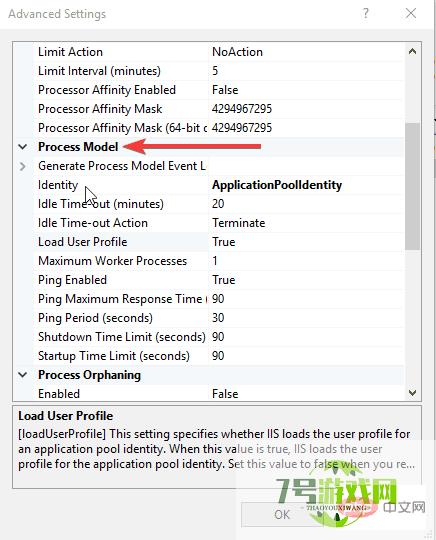This screenshot has height=540, width=436.
Task: Collapse the Process Model section
Action: 23,147
